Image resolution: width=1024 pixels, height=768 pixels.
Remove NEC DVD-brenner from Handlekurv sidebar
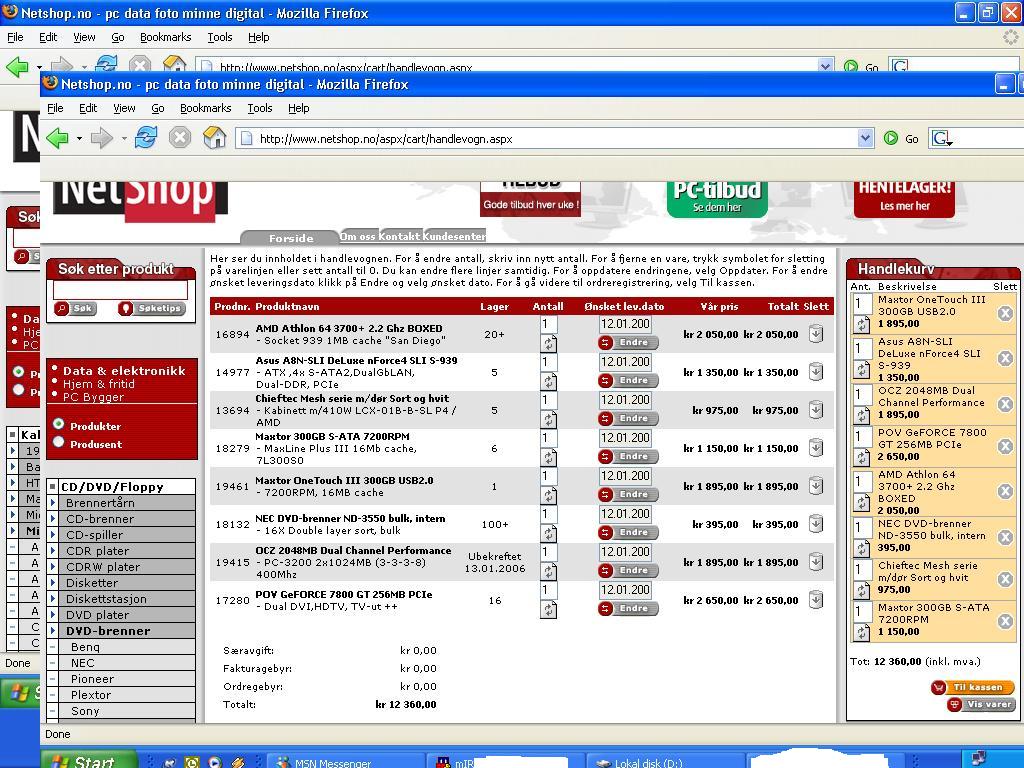[1005, 537]
